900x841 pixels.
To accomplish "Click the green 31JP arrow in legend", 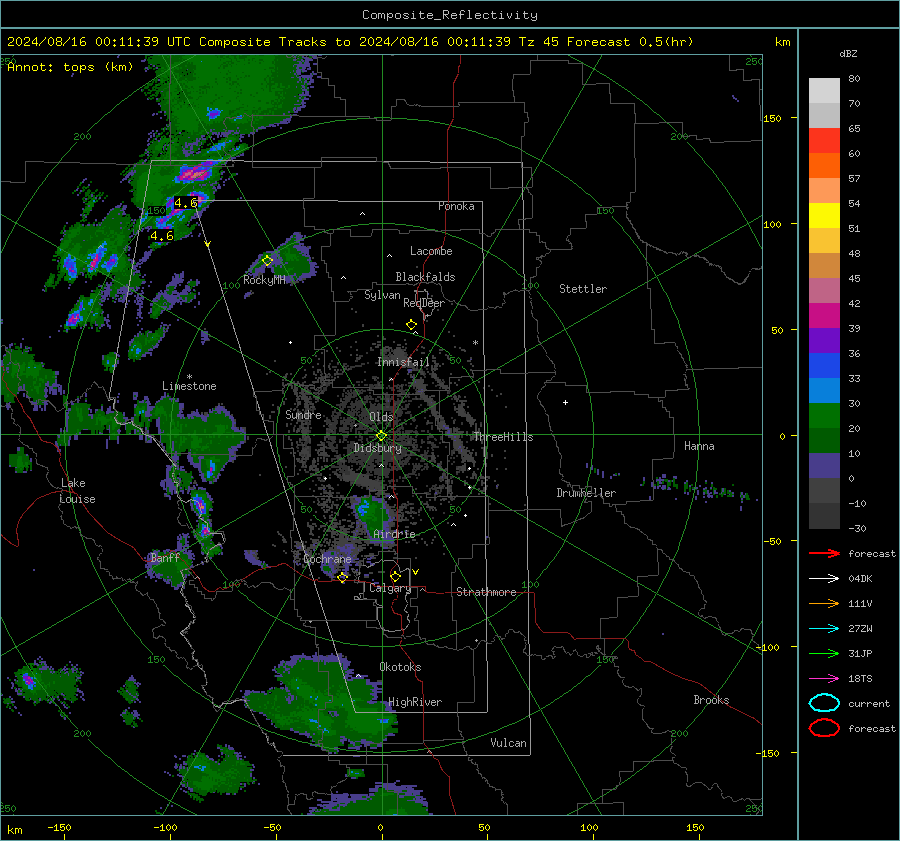I will click(824, 653).
